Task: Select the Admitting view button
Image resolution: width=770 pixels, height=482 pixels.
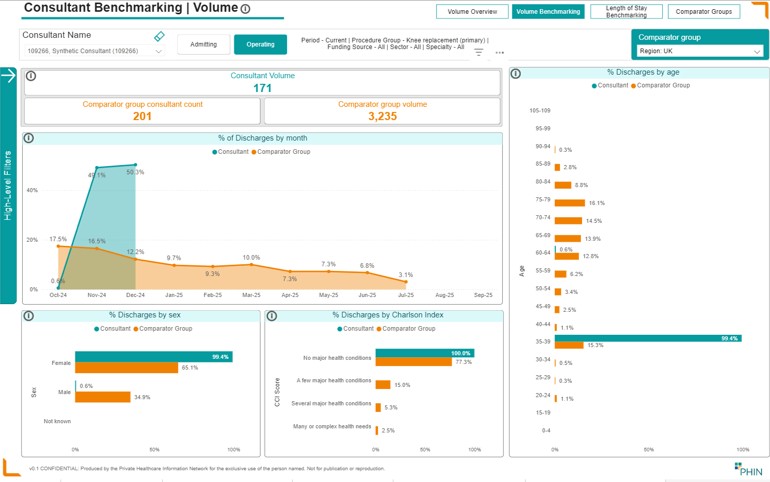Action: [x=203, y=45]
